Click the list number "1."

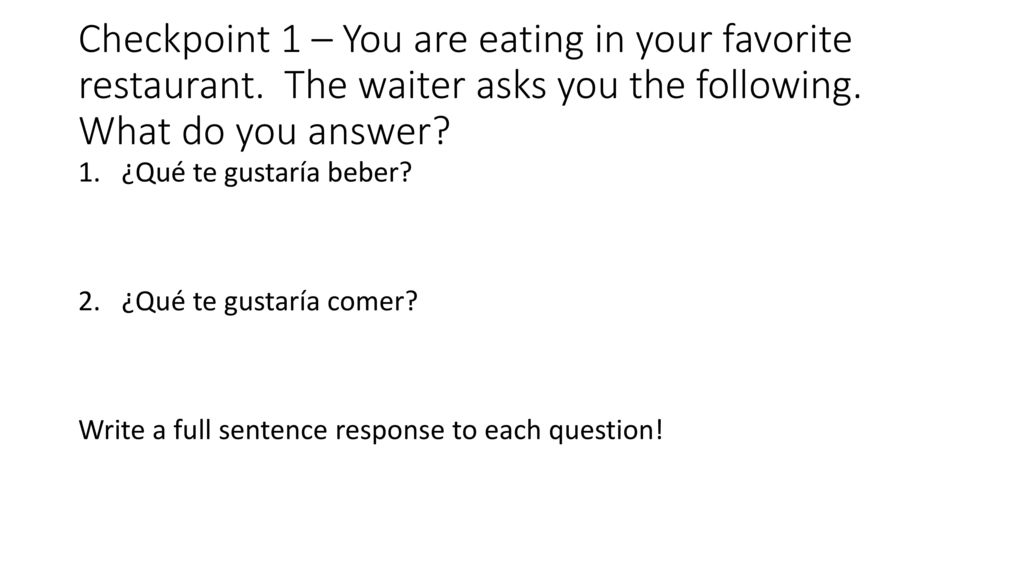[x=89, y=172]
